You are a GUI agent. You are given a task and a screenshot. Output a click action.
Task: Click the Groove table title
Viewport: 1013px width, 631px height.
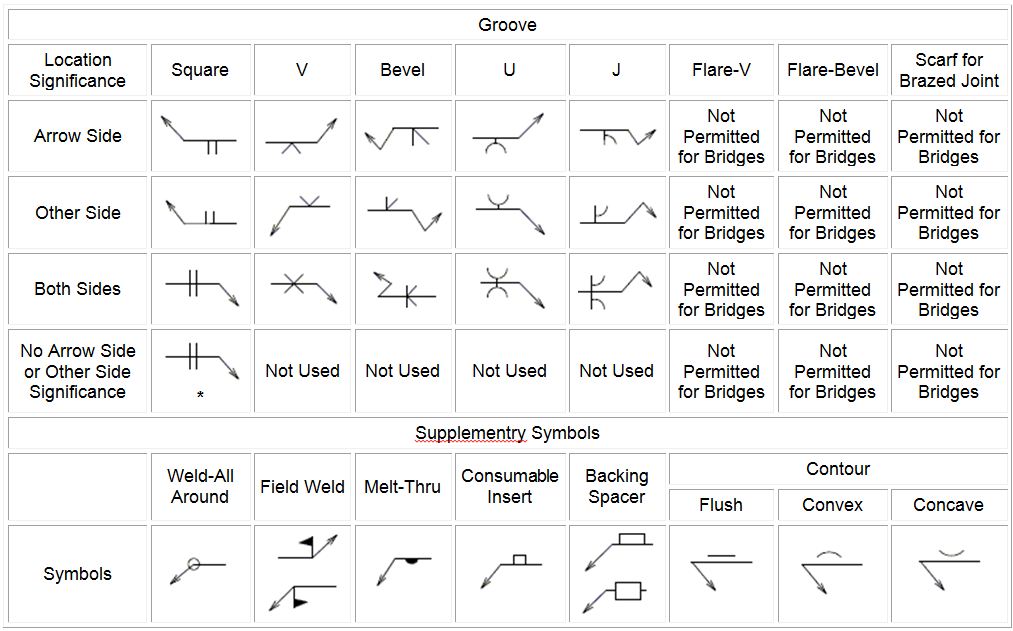[507, 25]
